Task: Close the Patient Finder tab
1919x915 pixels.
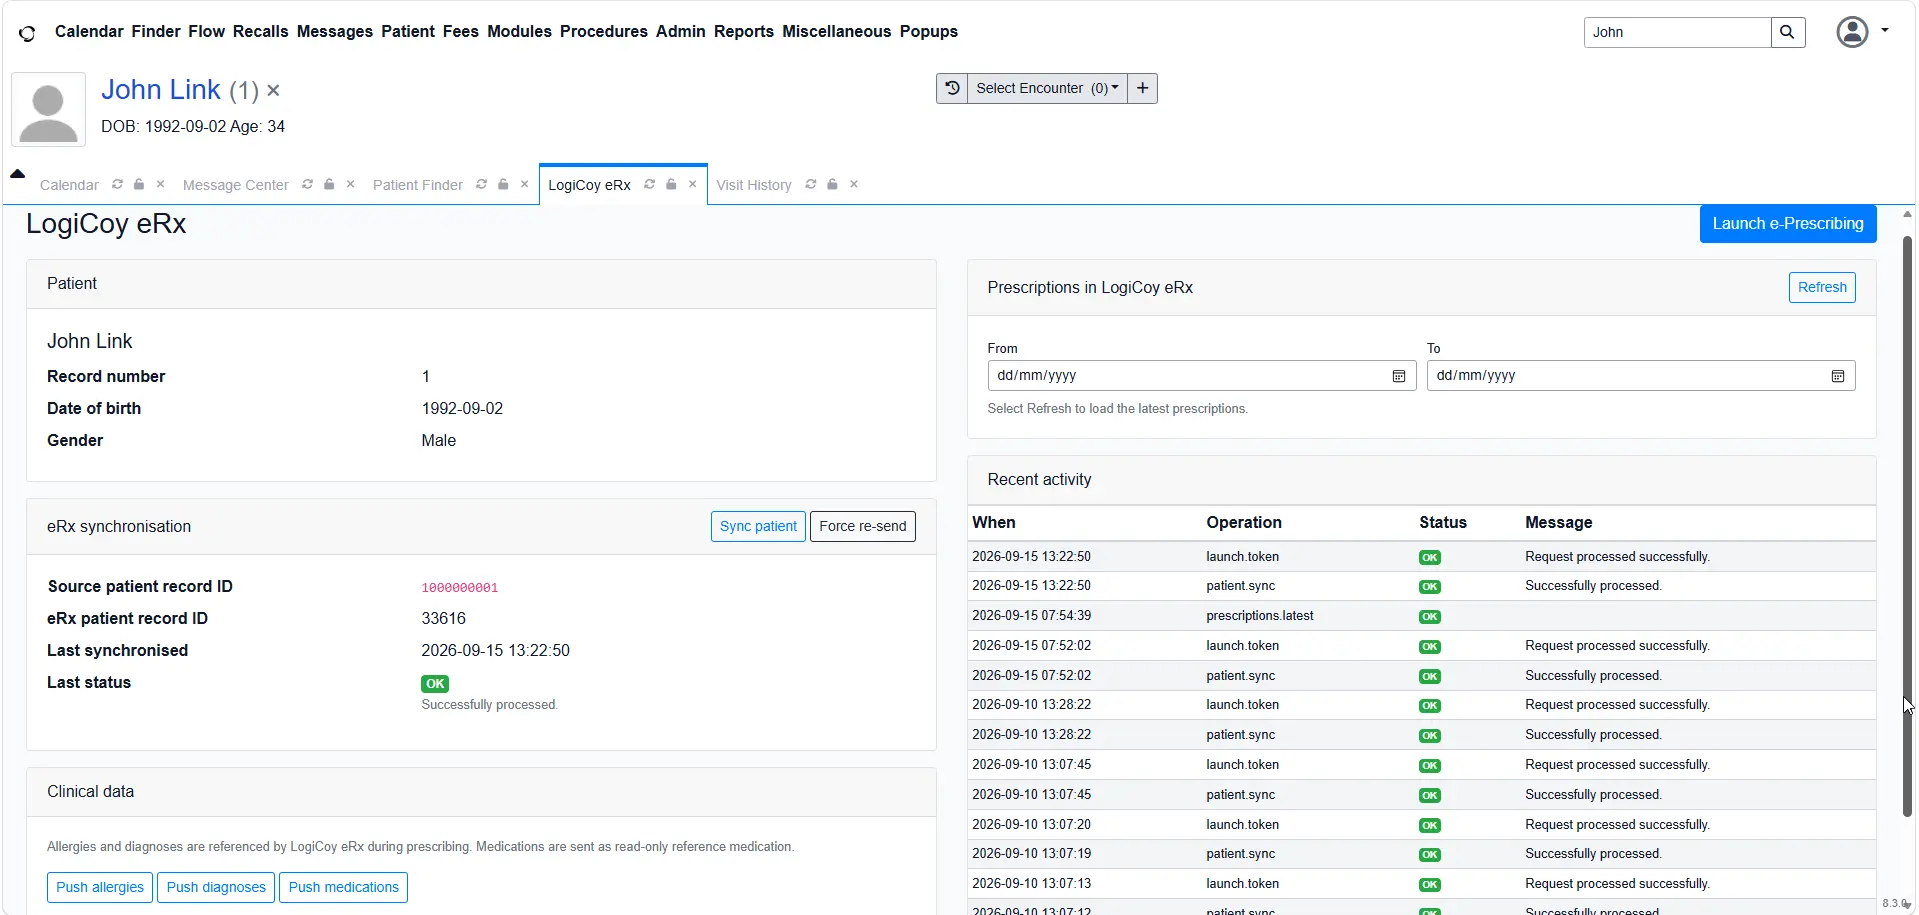Action: pyautogui.click(x=524, y=184)
